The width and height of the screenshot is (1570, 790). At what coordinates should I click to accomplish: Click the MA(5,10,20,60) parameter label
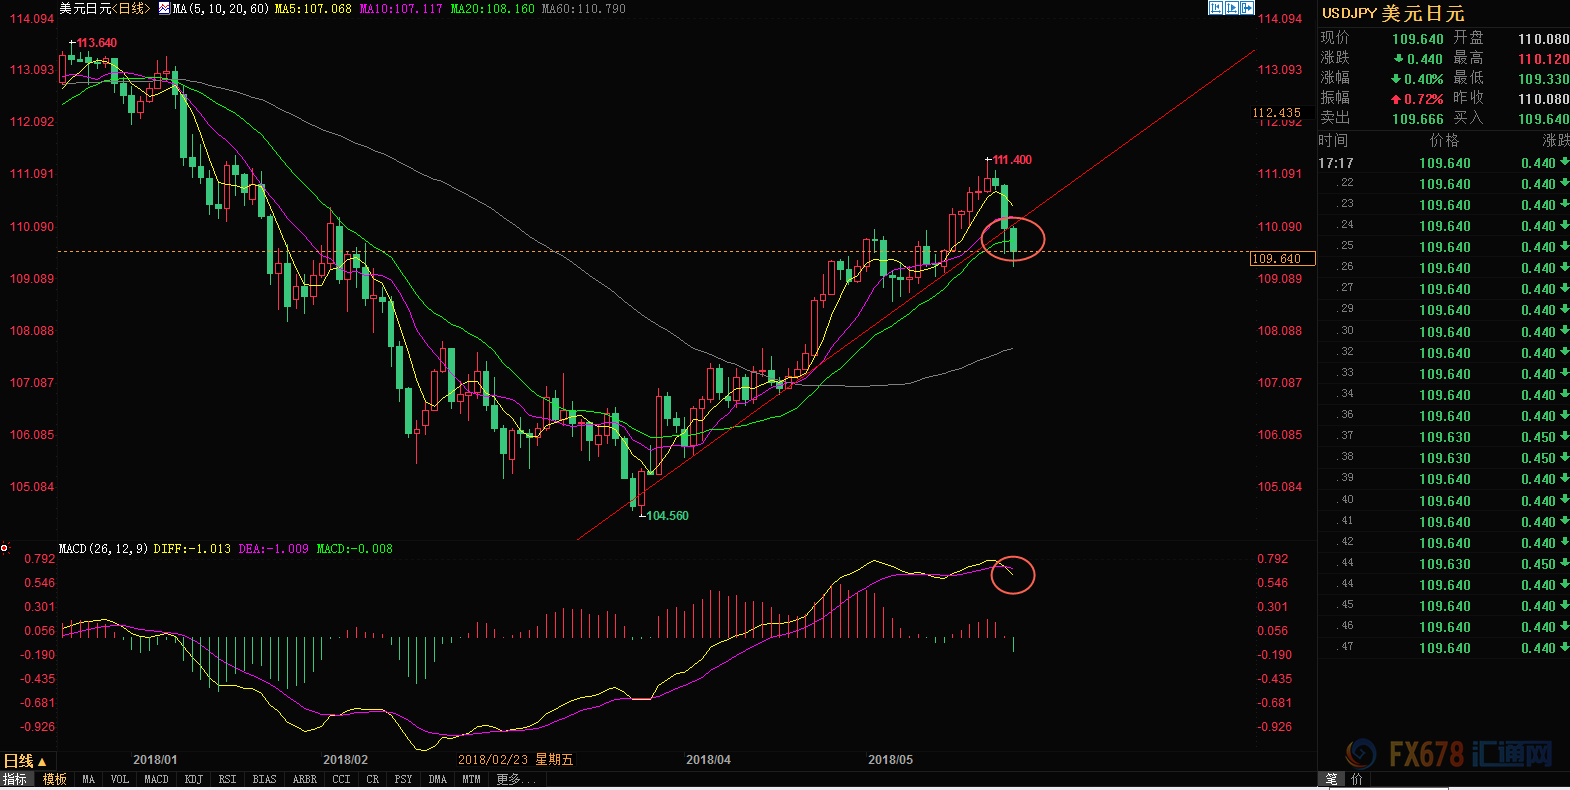click(220, 9)
